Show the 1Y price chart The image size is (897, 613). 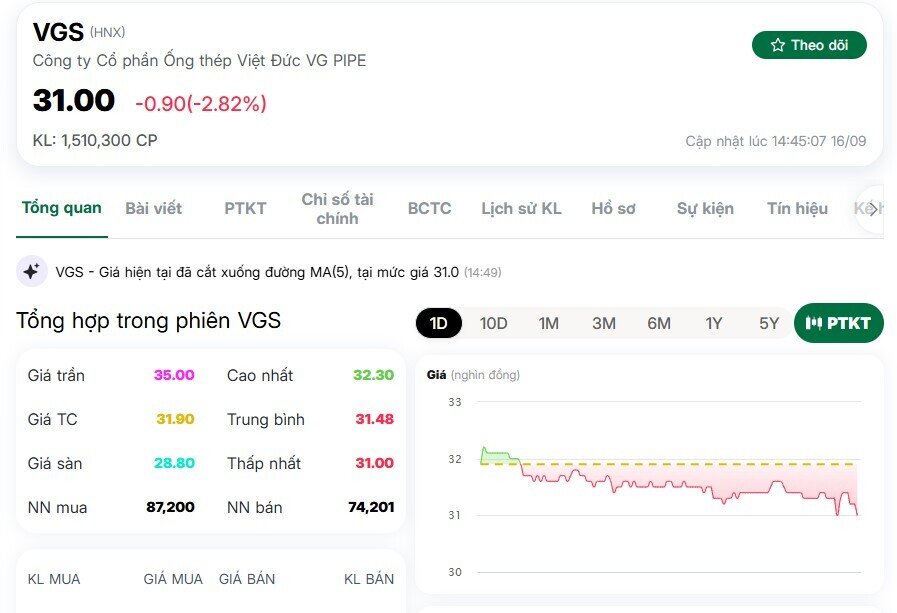pos(713,323)
